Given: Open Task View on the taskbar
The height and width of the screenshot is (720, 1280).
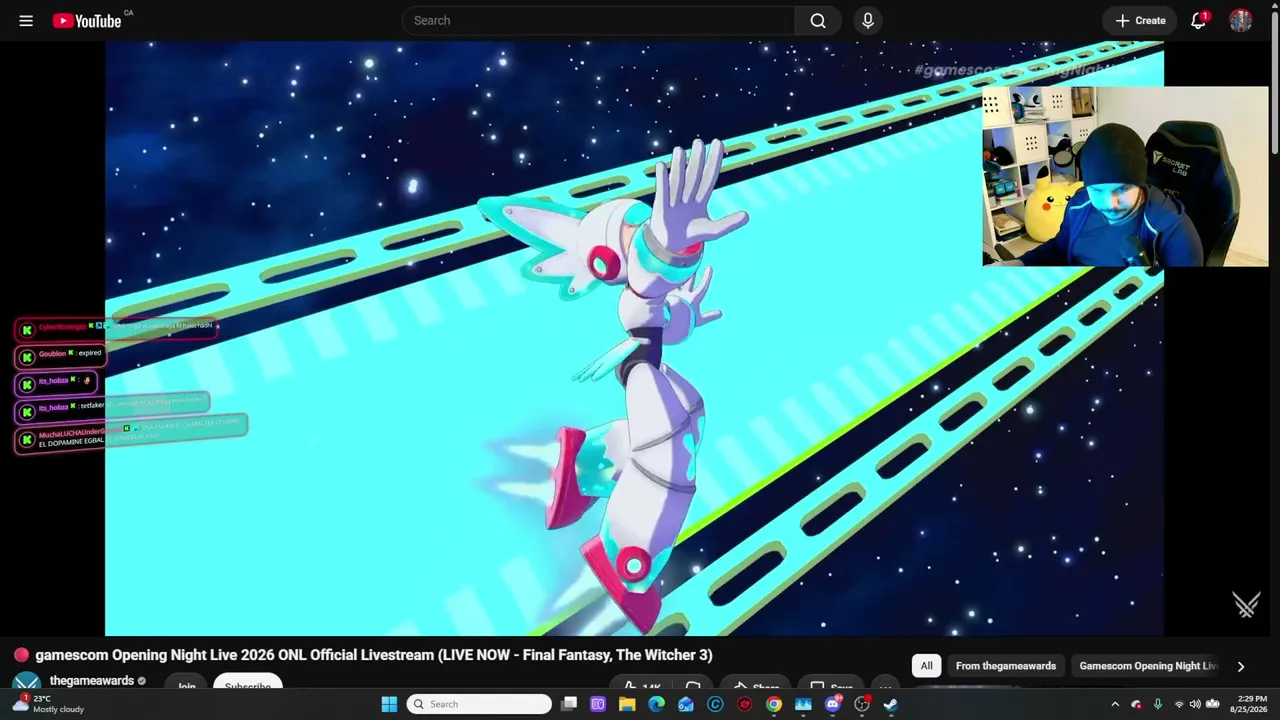Looking at the screenshot, I should [569, 704].
